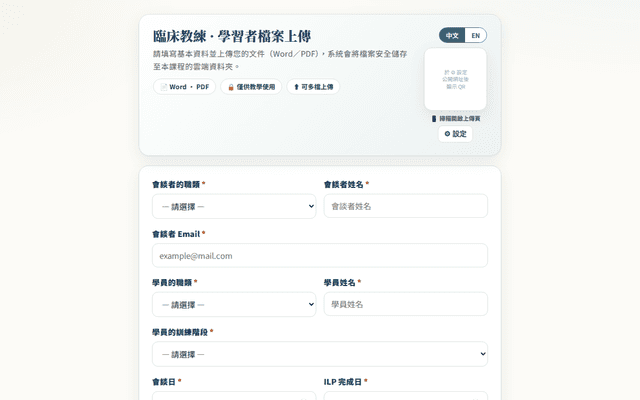Click the QR code placeholder box
Image resolution: width=640 pixels, height=400 pixels.
click(456, 79)
